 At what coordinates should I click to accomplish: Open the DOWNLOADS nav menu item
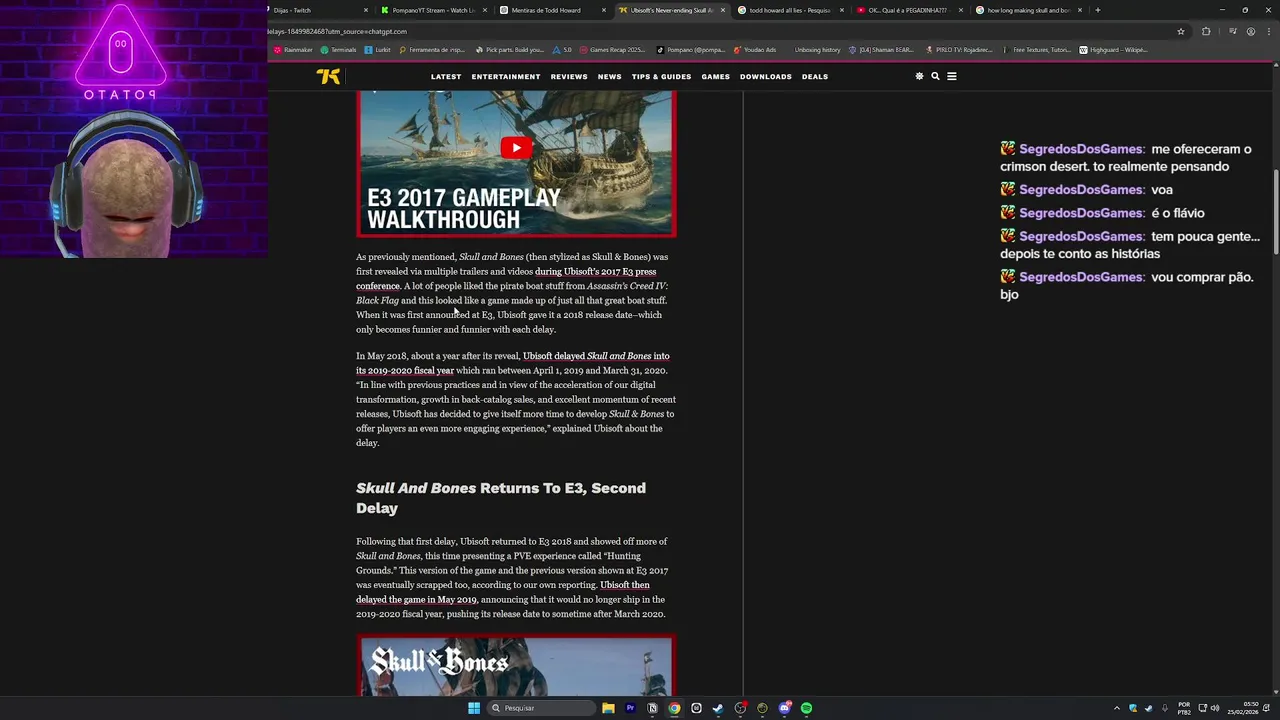[766, 77]
